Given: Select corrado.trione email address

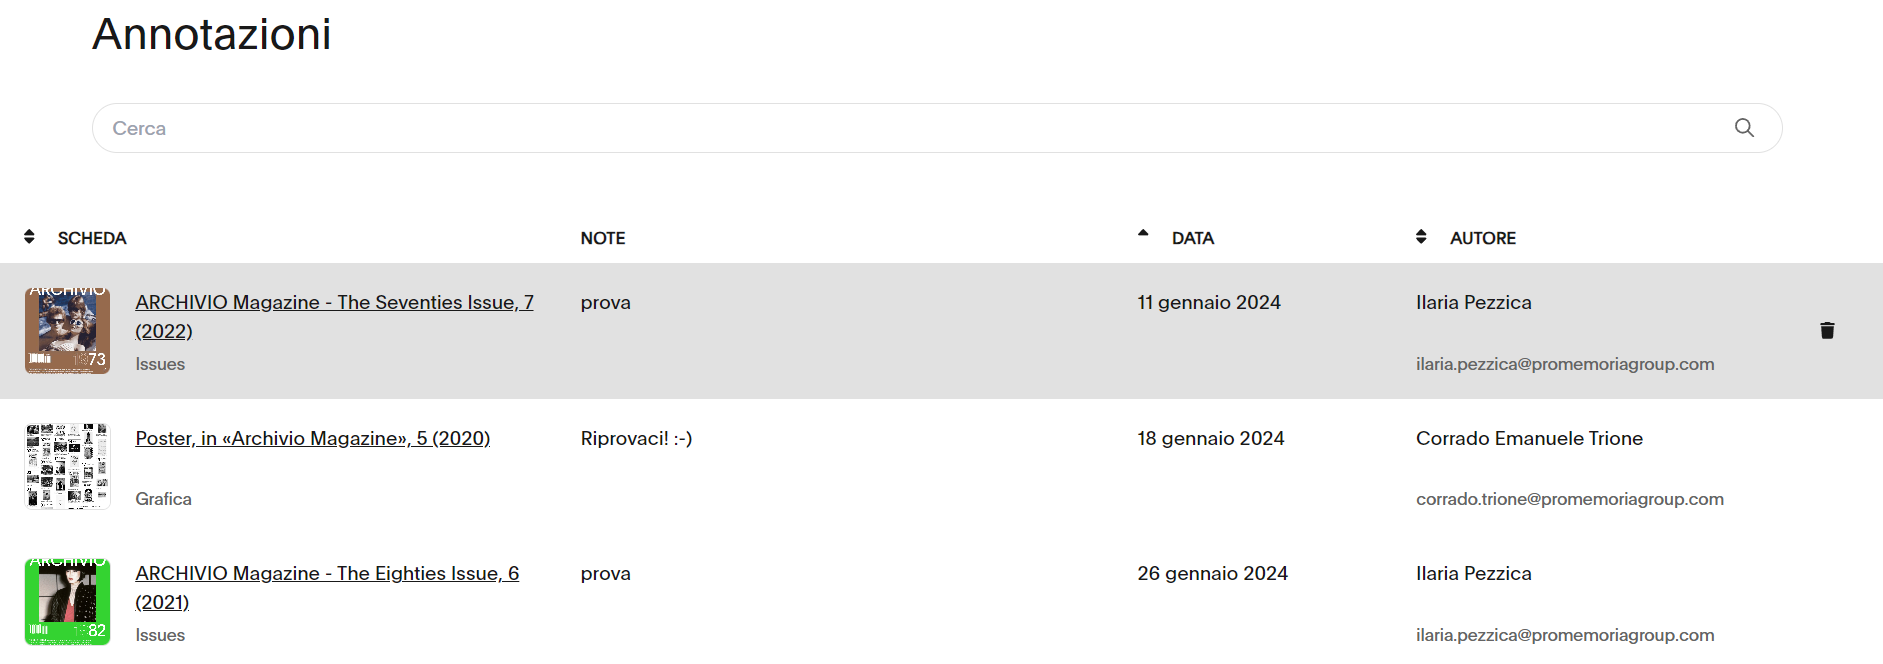Looking at the screenshot, I should tap(1570, 499).
